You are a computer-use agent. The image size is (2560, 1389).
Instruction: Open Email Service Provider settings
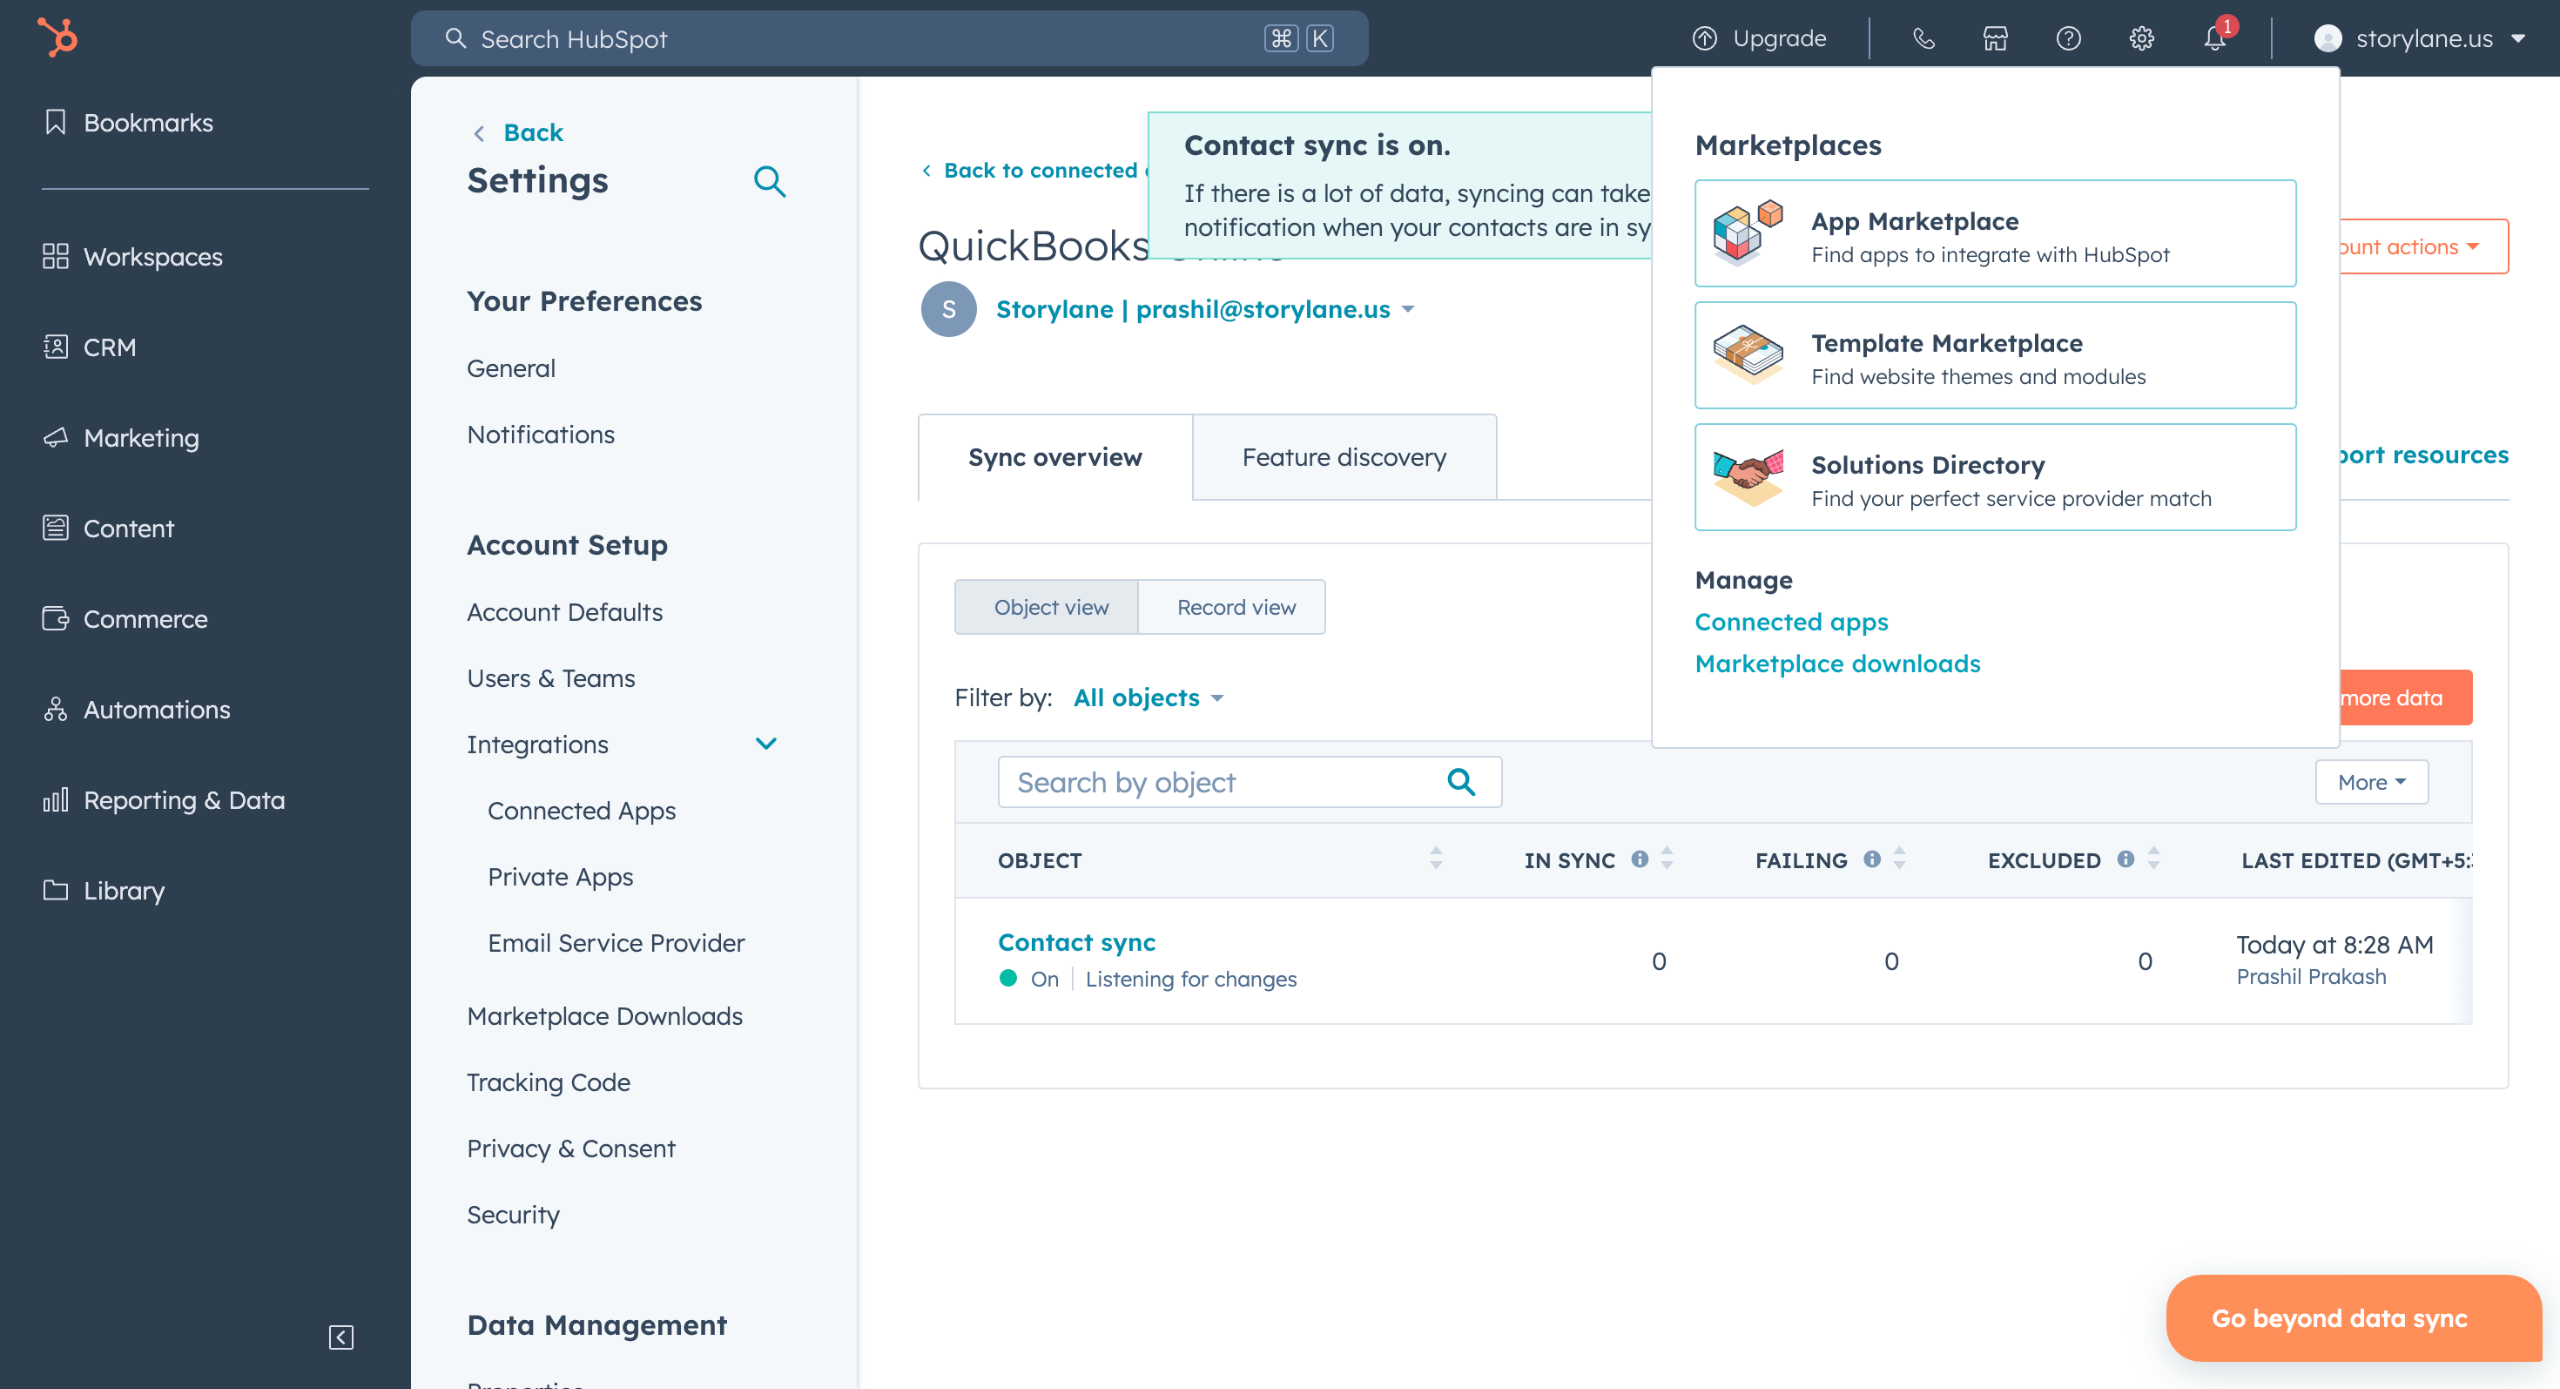tap(616, 943)
